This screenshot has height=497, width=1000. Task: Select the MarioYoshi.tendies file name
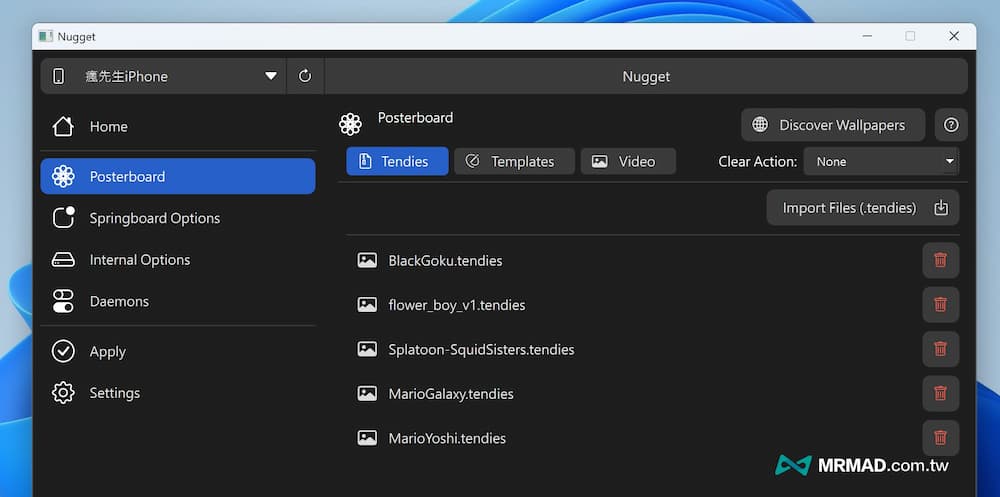(x=447, y=438)
